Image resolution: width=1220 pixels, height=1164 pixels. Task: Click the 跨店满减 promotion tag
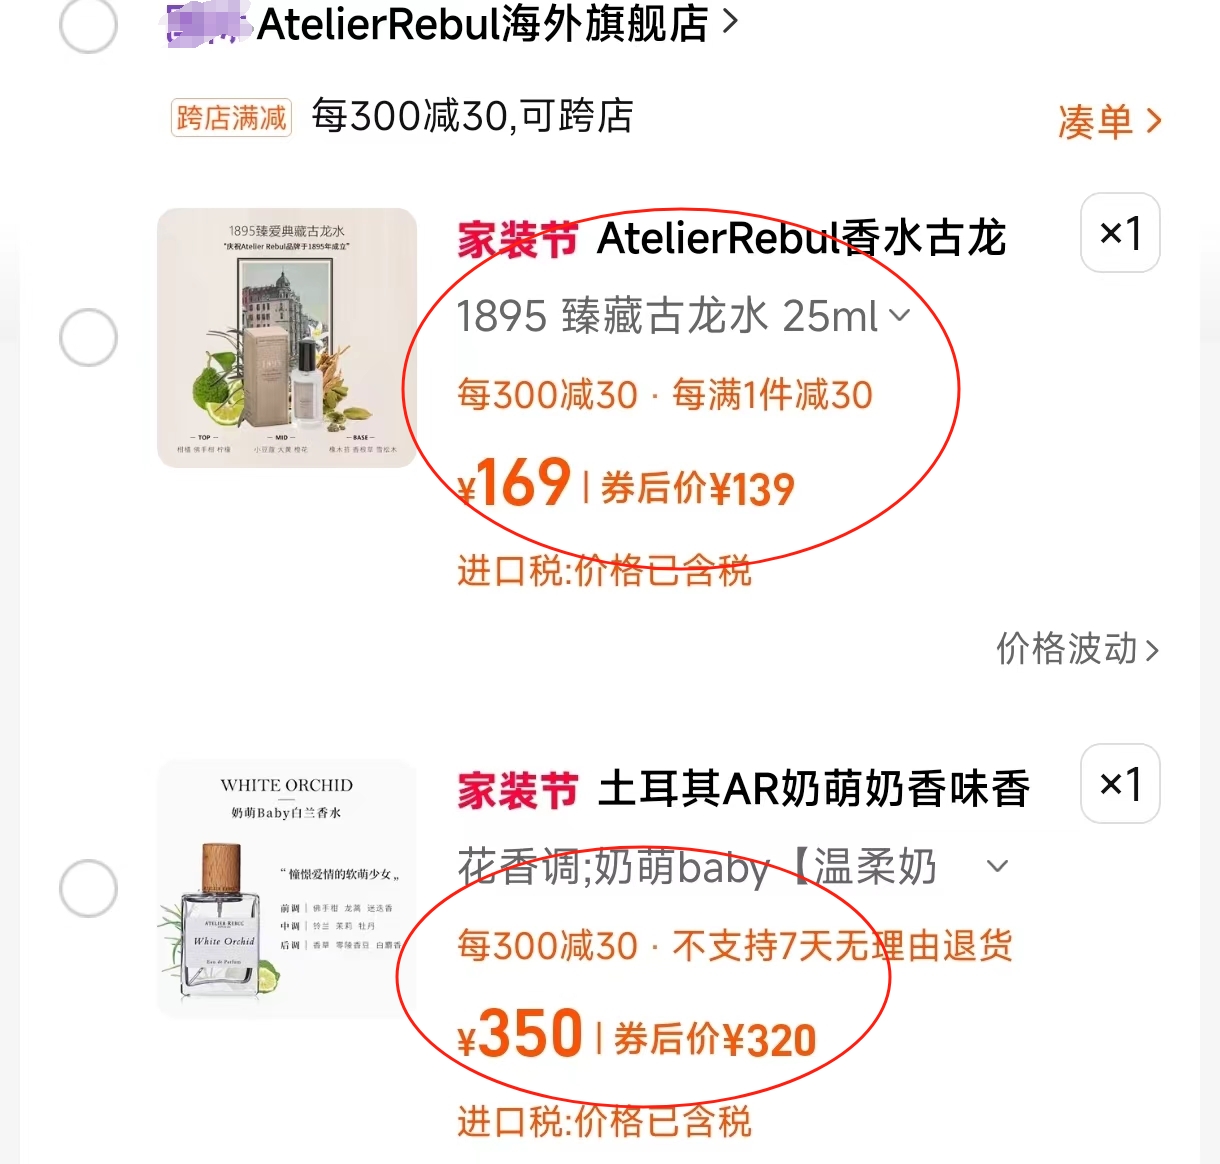click(231, 118)
